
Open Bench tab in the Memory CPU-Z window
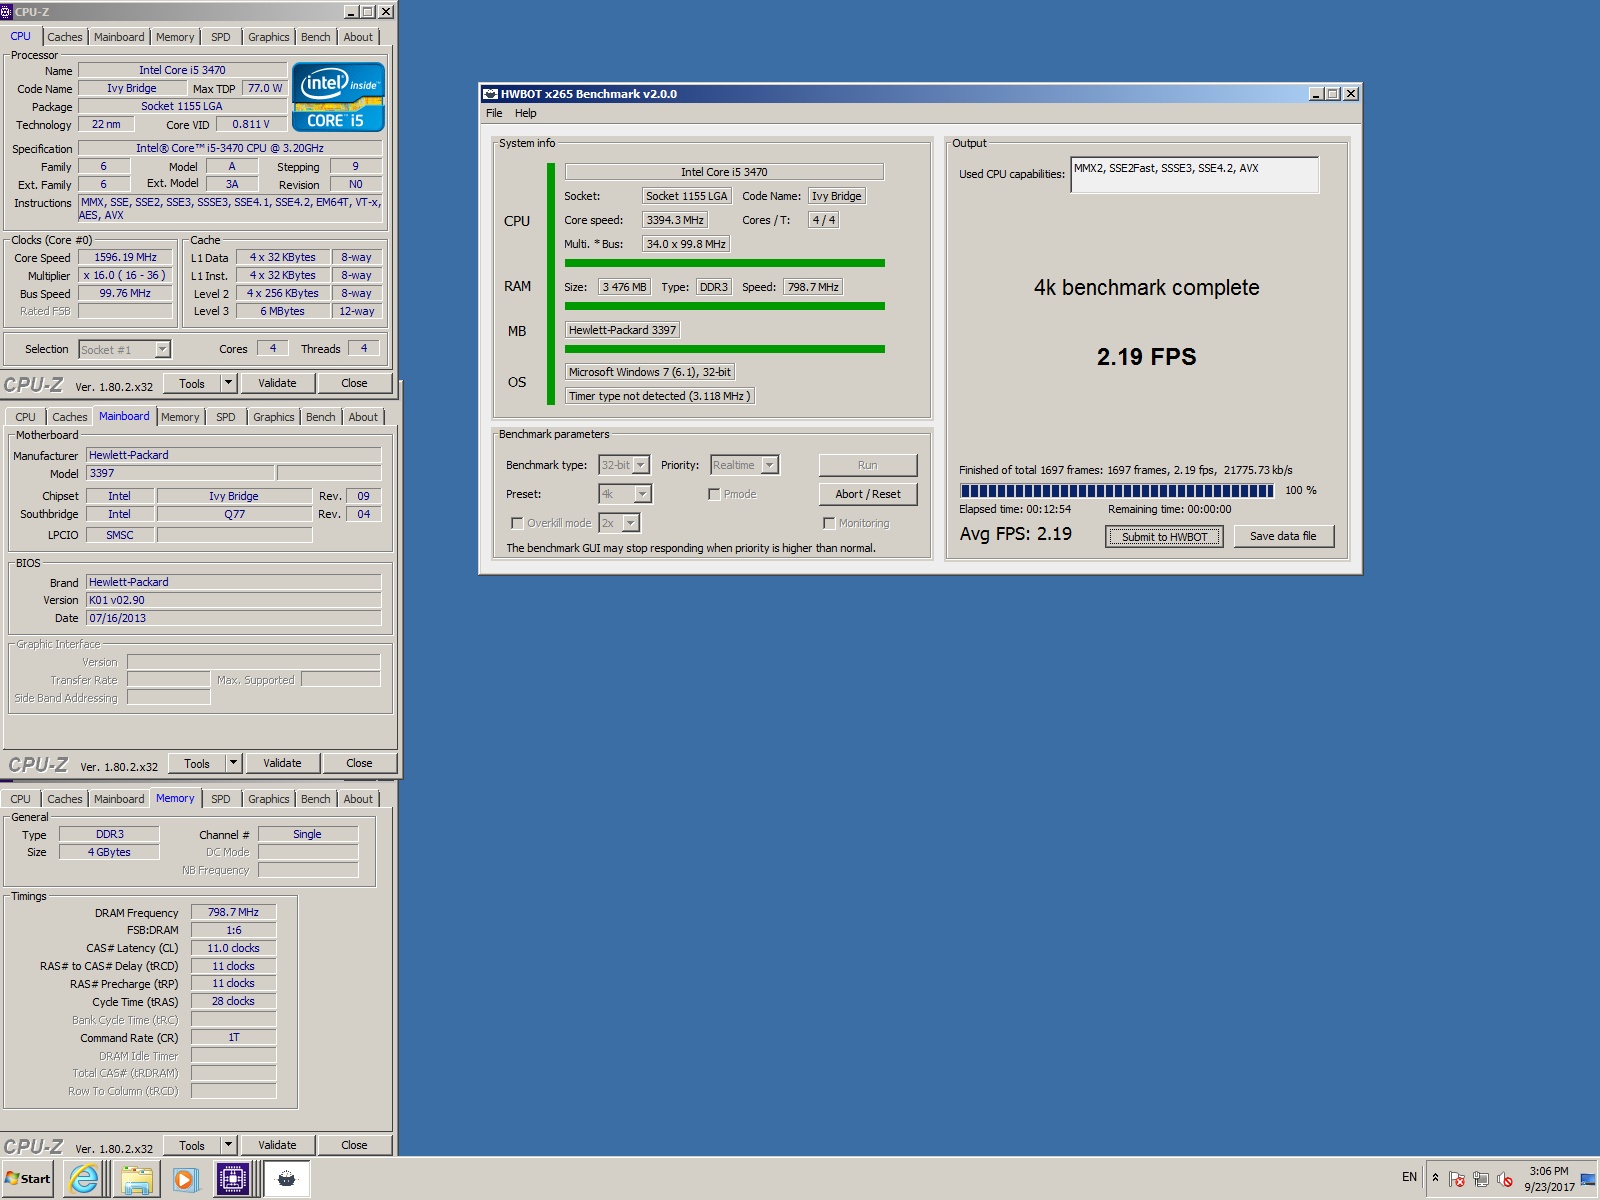pos(315,799)
